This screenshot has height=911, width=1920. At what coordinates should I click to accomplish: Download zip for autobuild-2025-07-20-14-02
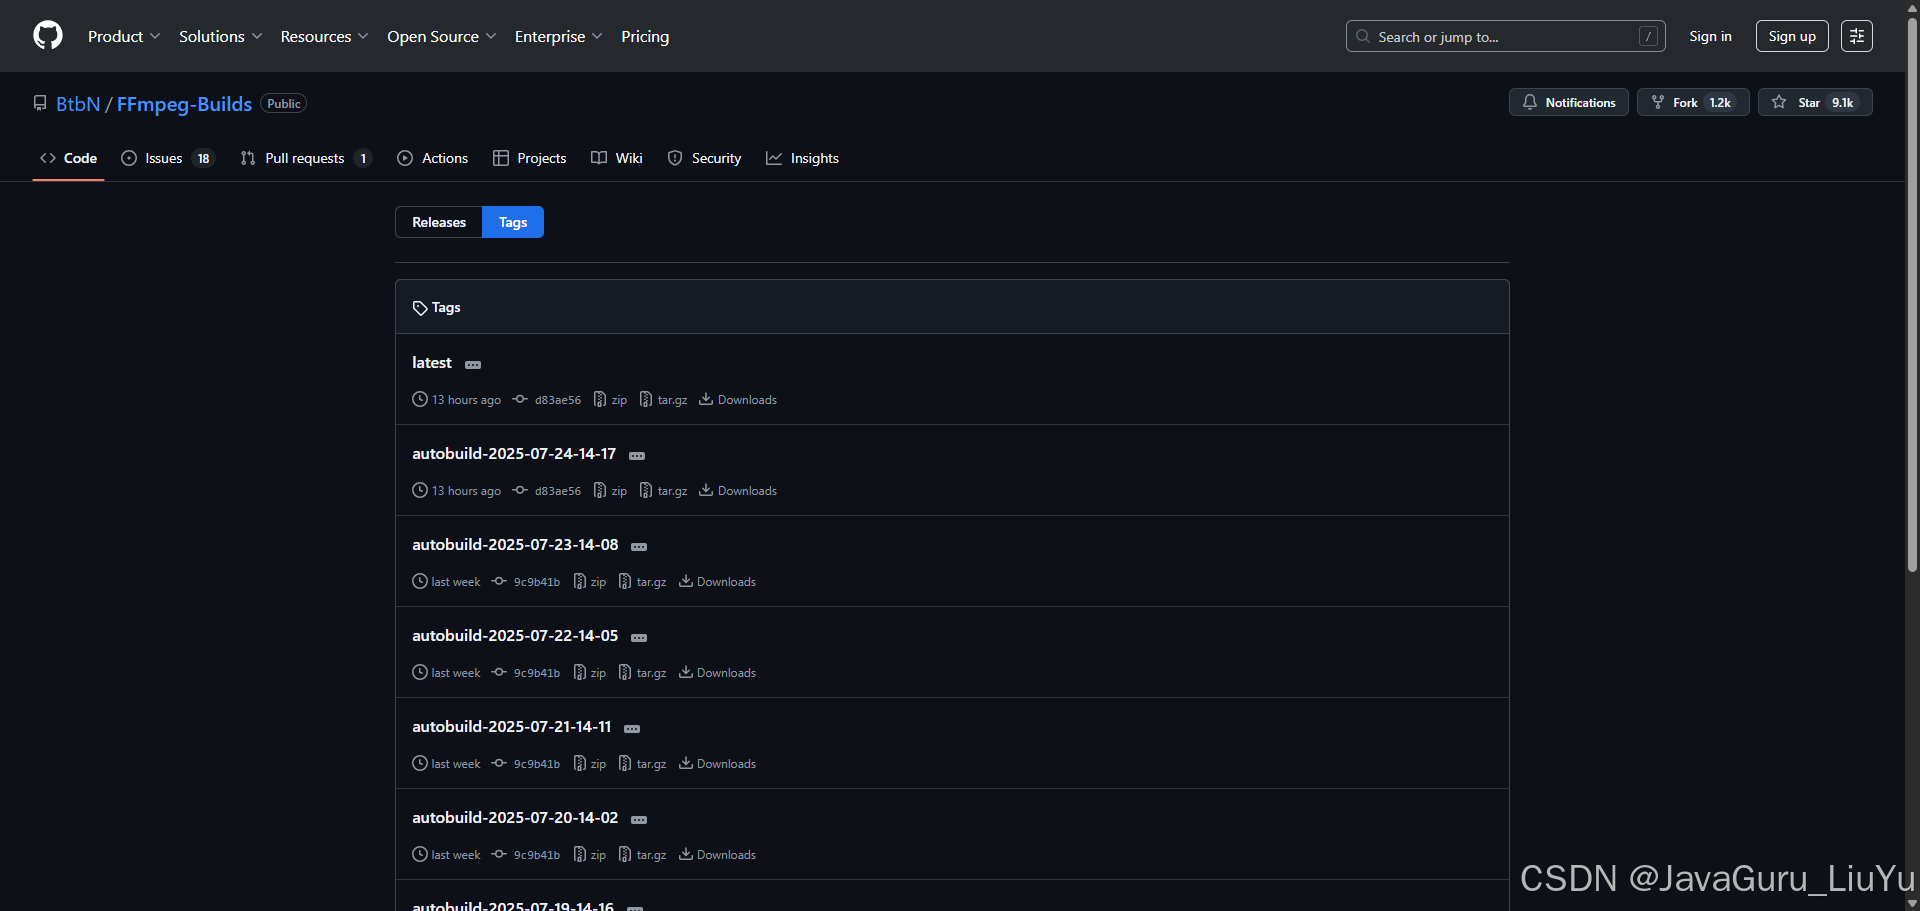coord(590,855)
